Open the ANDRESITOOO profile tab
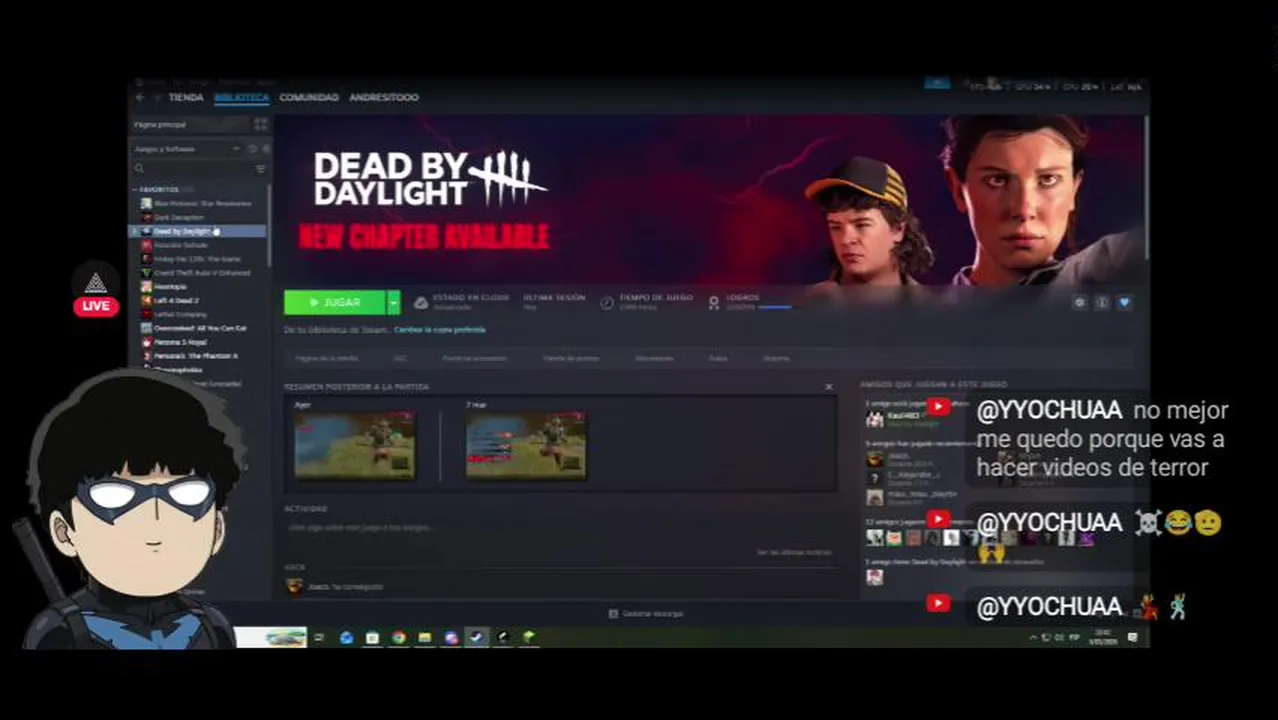 pyautogui.click(x=384, y=97)
